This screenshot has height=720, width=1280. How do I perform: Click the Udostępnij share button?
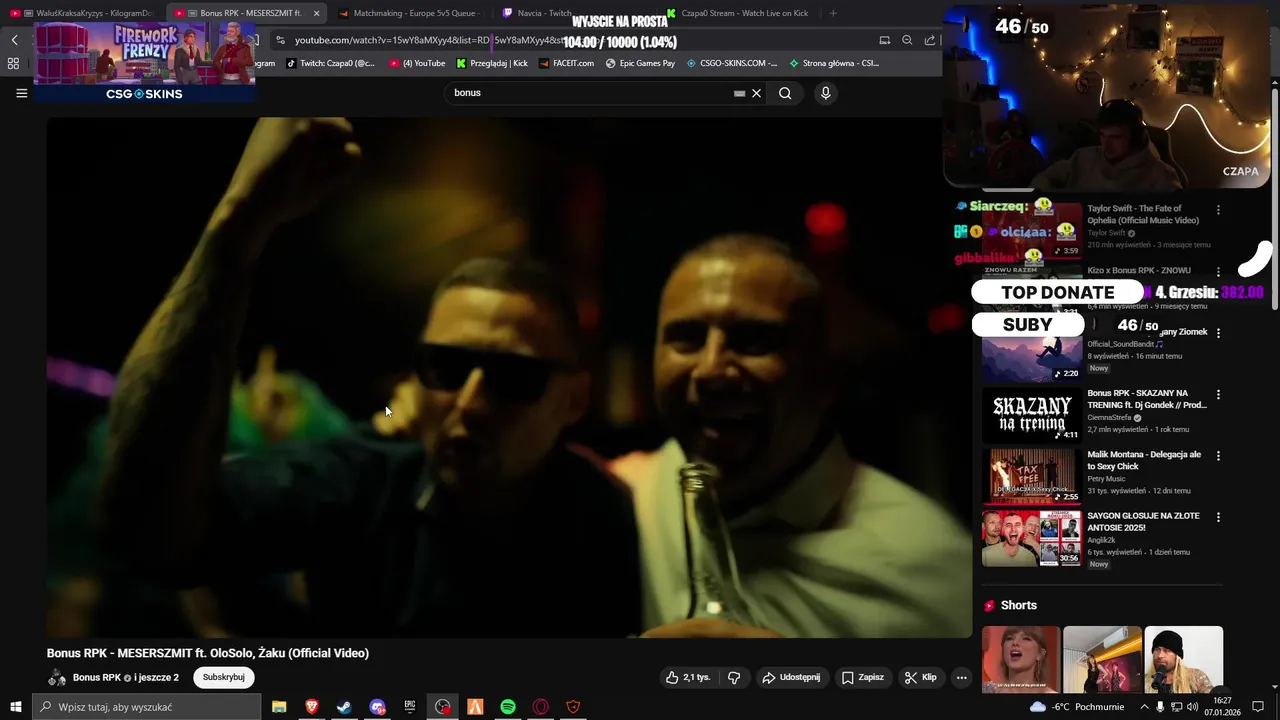[791, 677]
